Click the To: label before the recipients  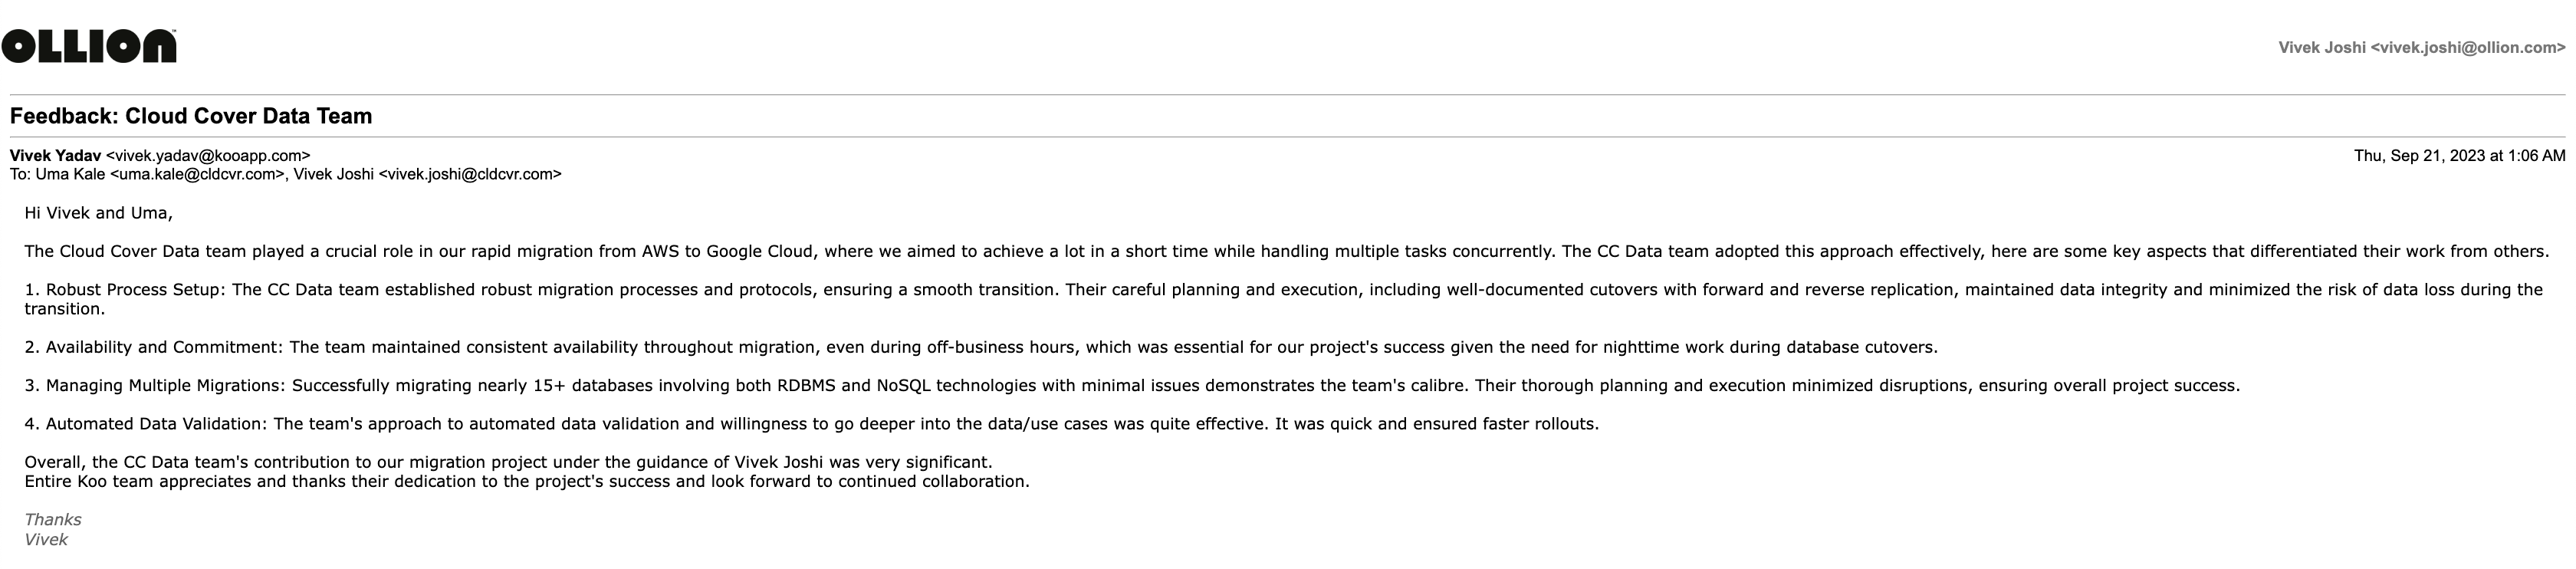[21, 174]
